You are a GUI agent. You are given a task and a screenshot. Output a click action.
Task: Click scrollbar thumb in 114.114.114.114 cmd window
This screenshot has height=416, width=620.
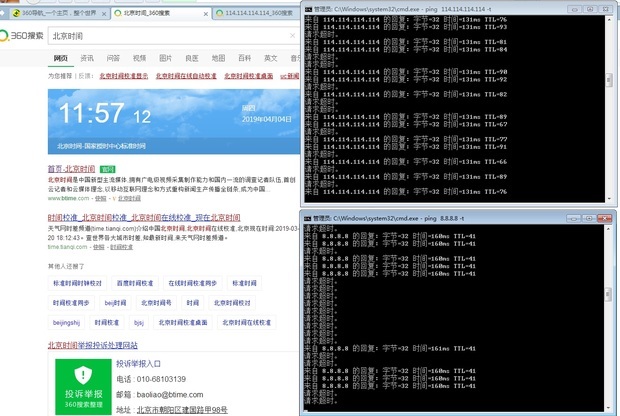[x=609, y=81]
